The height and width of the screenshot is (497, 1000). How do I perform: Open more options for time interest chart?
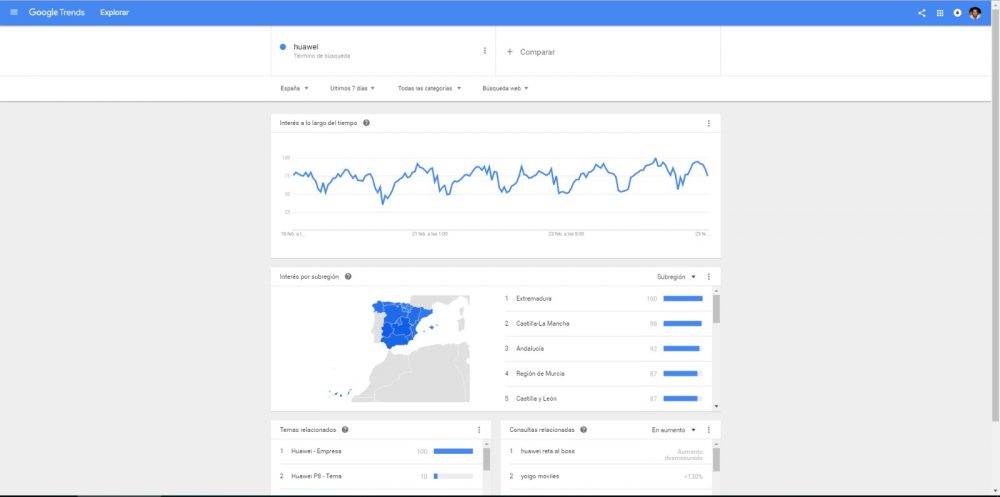click(709, 123)
